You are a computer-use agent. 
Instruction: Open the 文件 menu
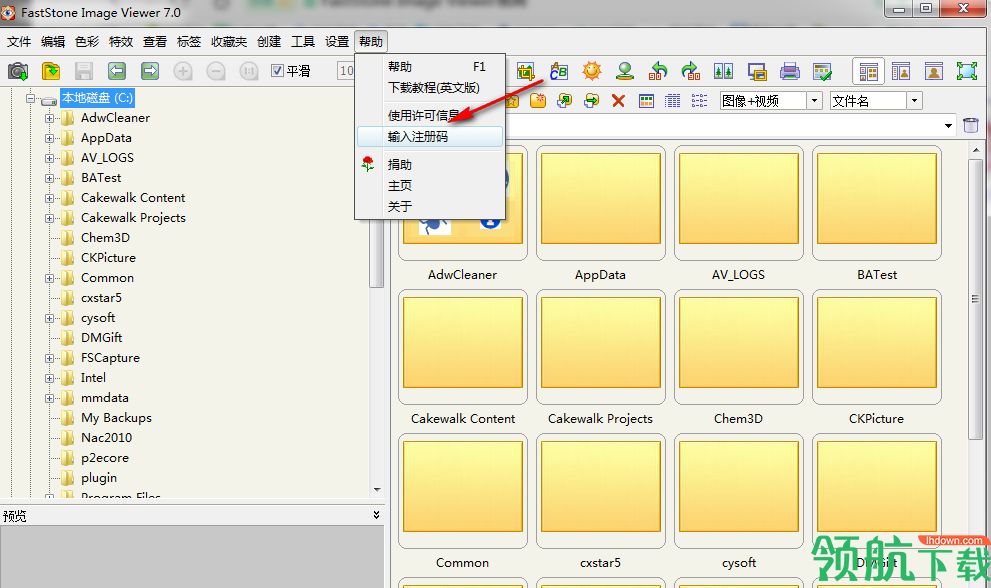point(19,42)
